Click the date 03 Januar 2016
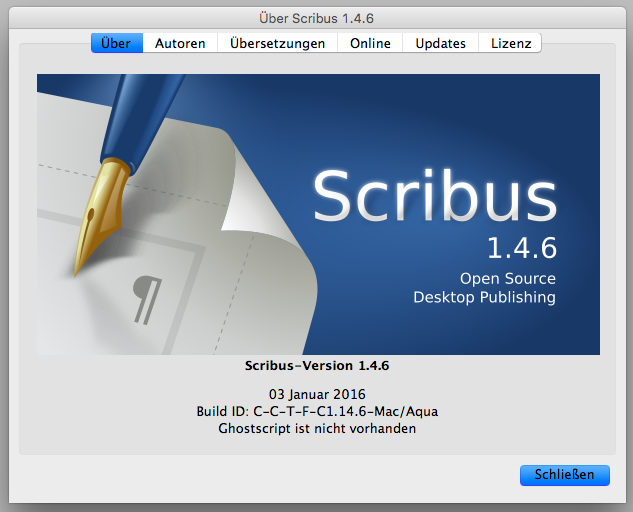 [317, 394]
